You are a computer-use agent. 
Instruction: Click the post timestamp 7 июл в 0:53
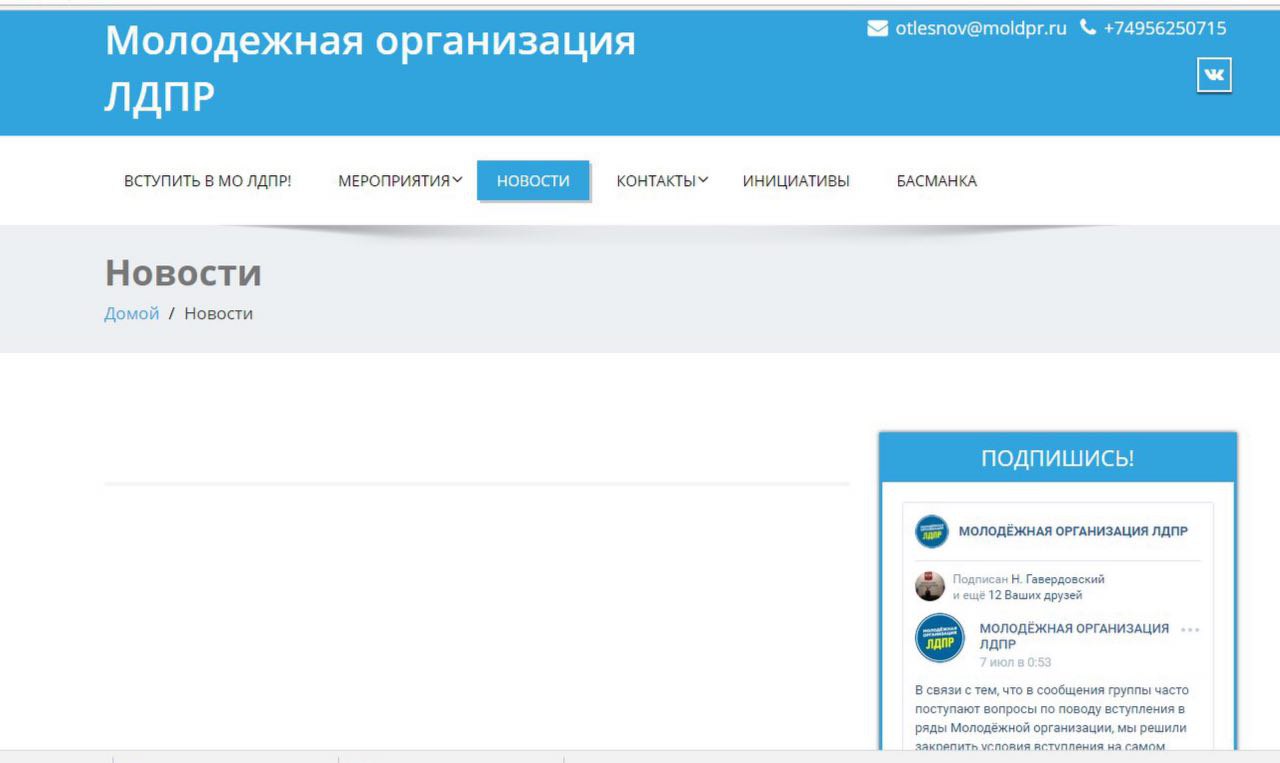pos(1015,662)
